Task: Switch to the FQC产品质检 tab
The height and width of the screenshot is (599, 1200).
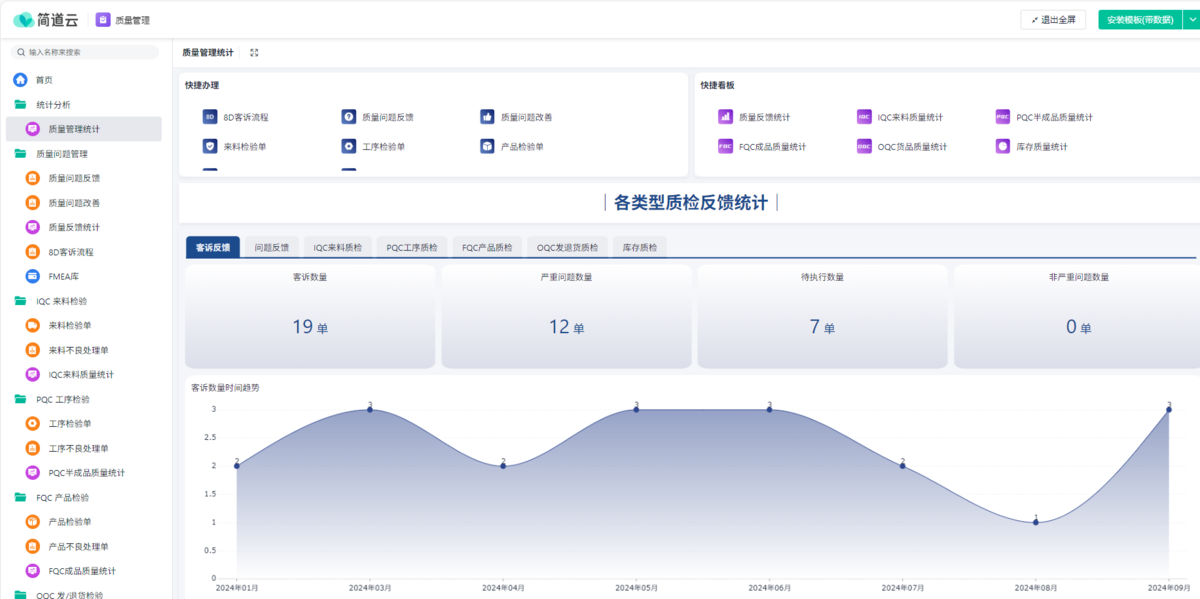Action: [487, 247]
